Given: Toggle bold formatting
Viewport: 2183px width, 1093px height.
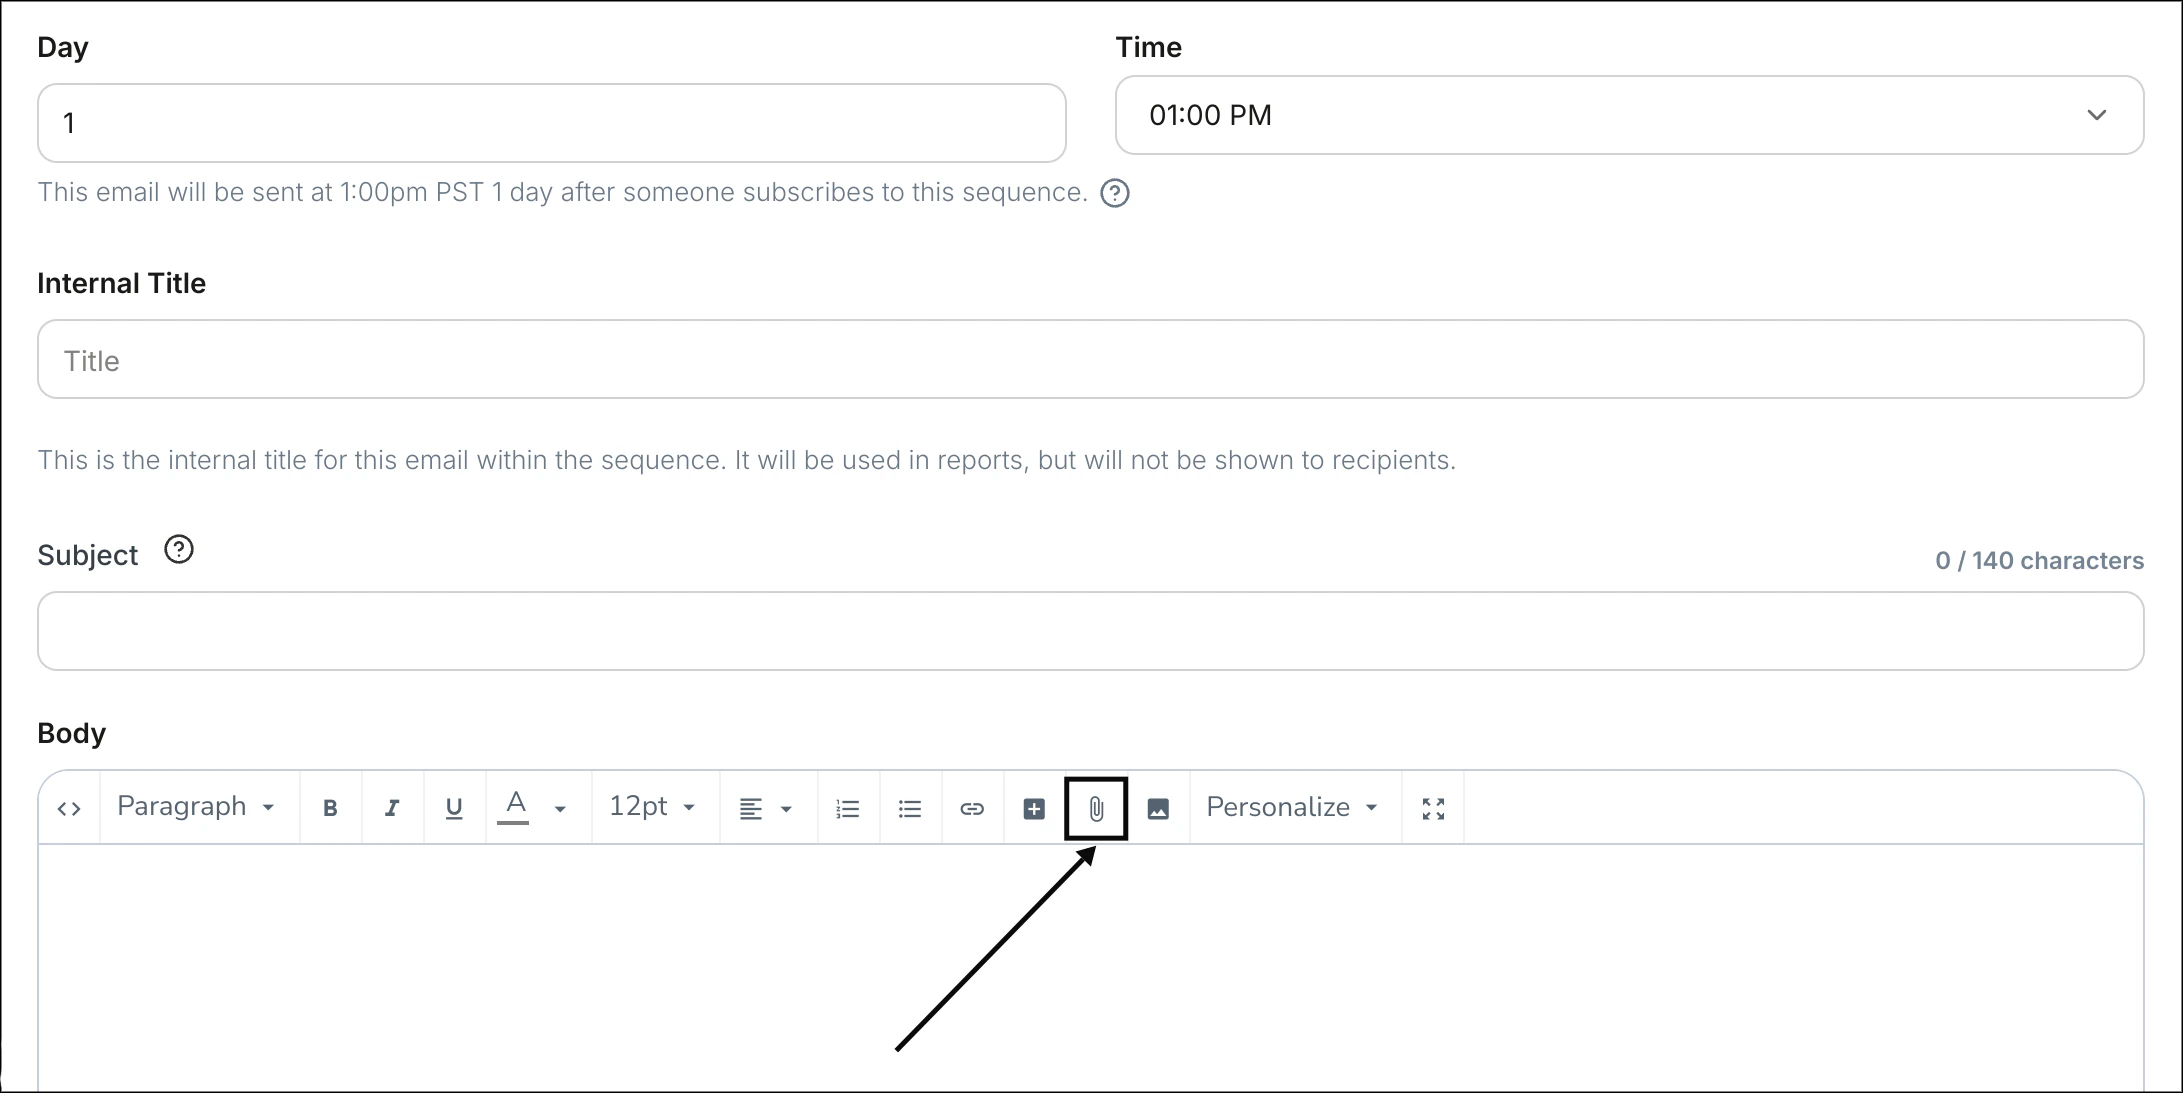Looking at the screenshot, I should 330,807.
